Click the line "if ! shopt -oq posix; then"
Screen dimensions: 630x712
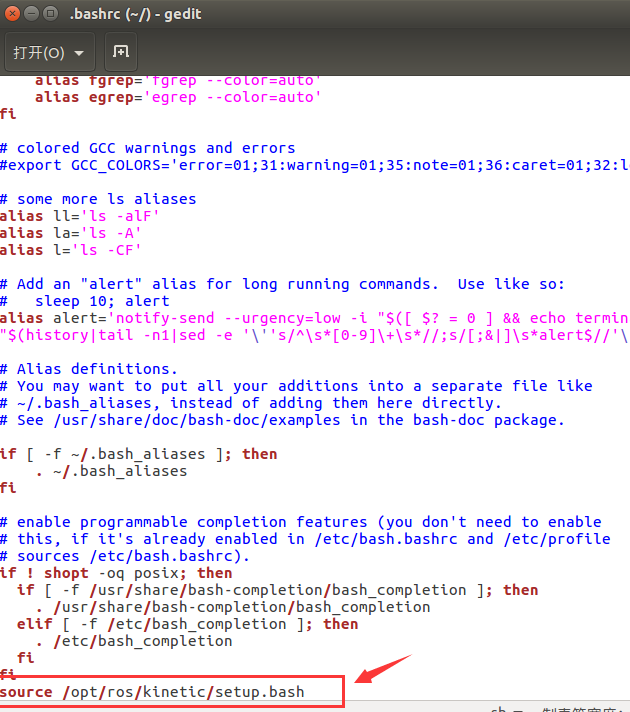[x=116, y=573]
